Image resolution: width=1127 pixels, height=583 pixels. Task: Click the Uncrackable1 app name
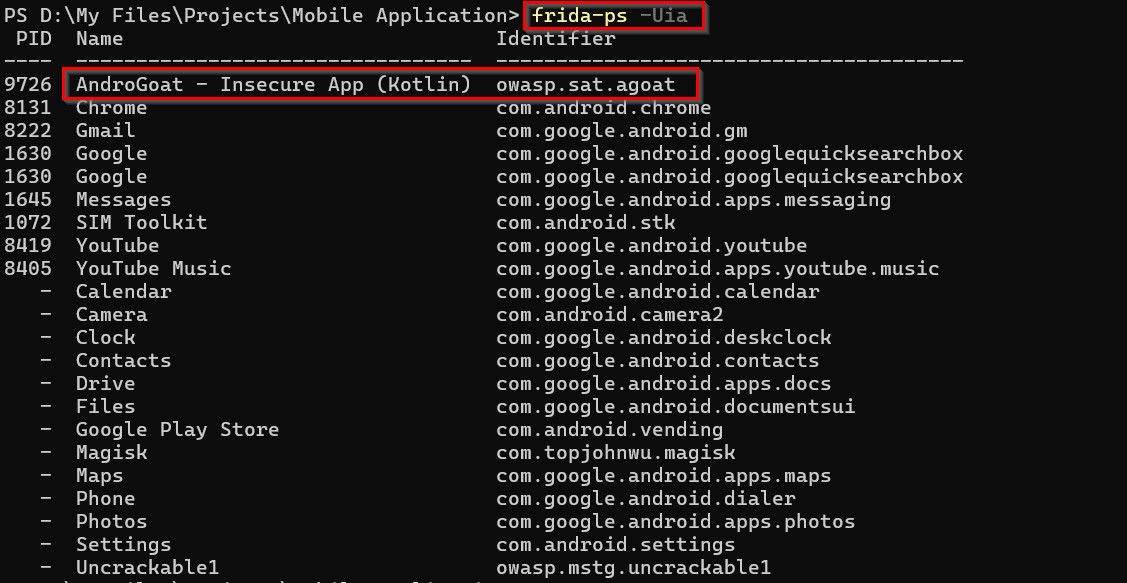tap(147, 568)
